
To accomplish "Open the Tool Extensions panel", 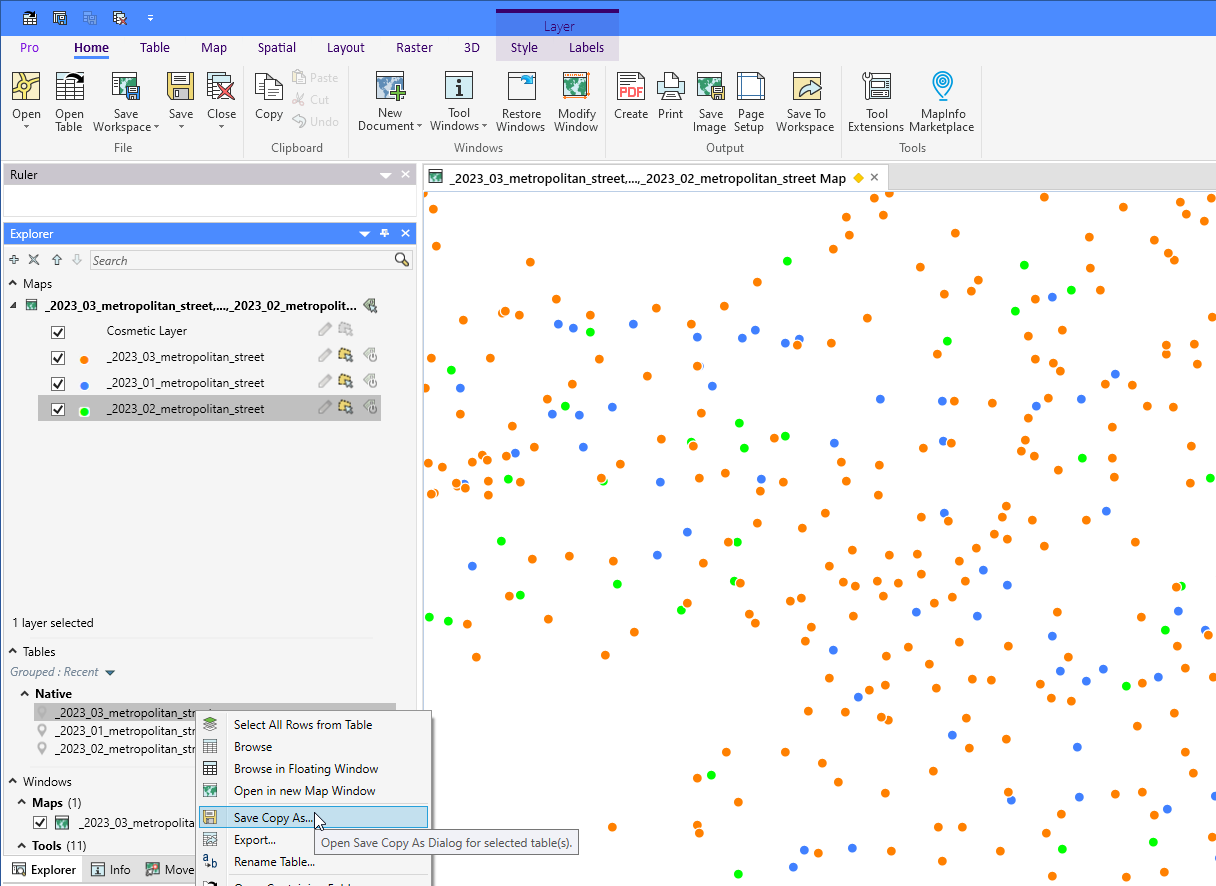I will click(x=876, y=100).
